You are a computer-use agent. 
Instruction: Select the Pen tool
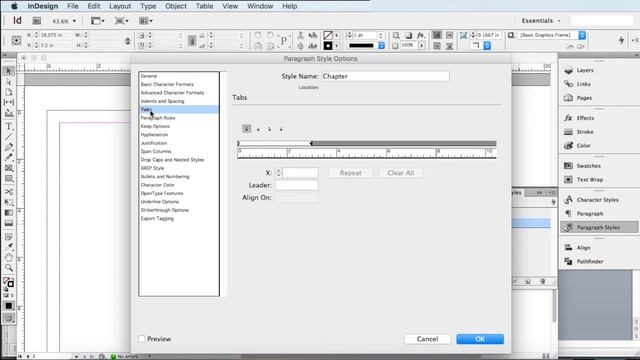click(x=9, y=147)
